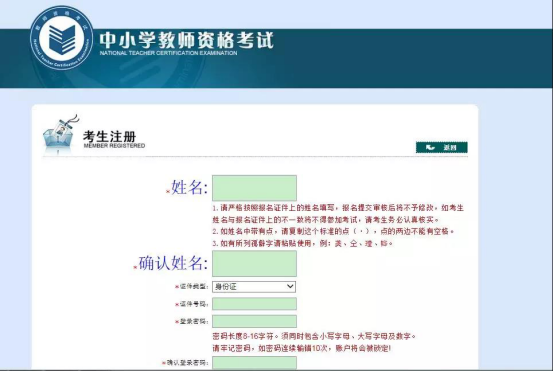Screen dimensions: 554x372
Task: Focus the 登录密码 password field
Action: click(x=254, y=321)
